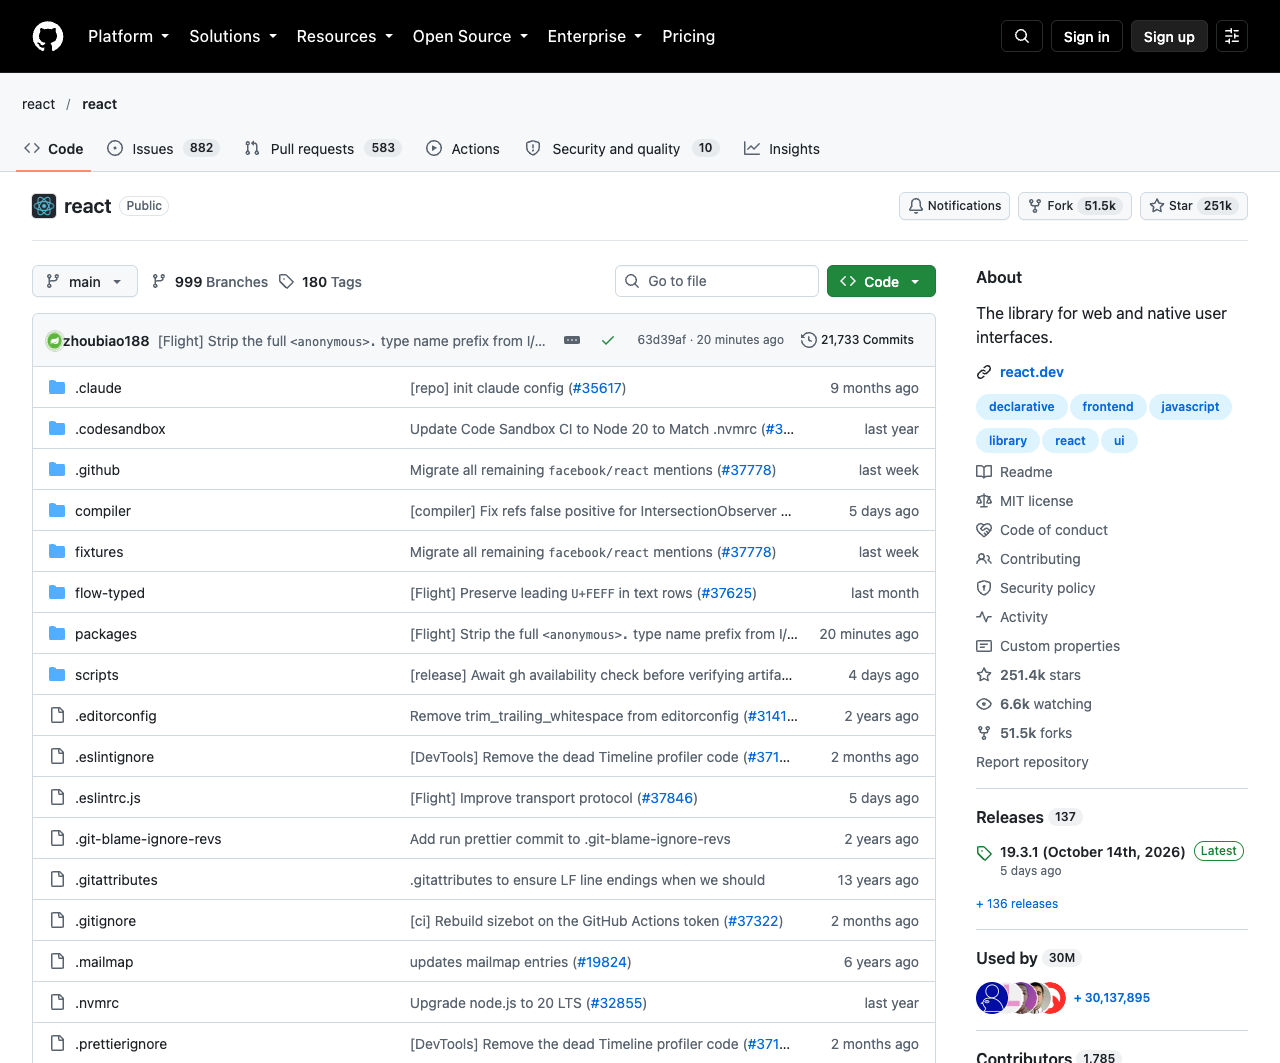Switch to the Issues tab
Image resolution: width=1280 pixels, height=1063 pixels.
[x=162, y=149]
